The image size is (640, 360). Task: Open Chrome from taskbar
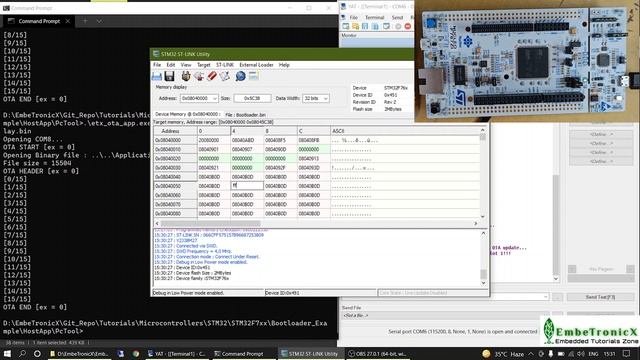coord(136,353)
